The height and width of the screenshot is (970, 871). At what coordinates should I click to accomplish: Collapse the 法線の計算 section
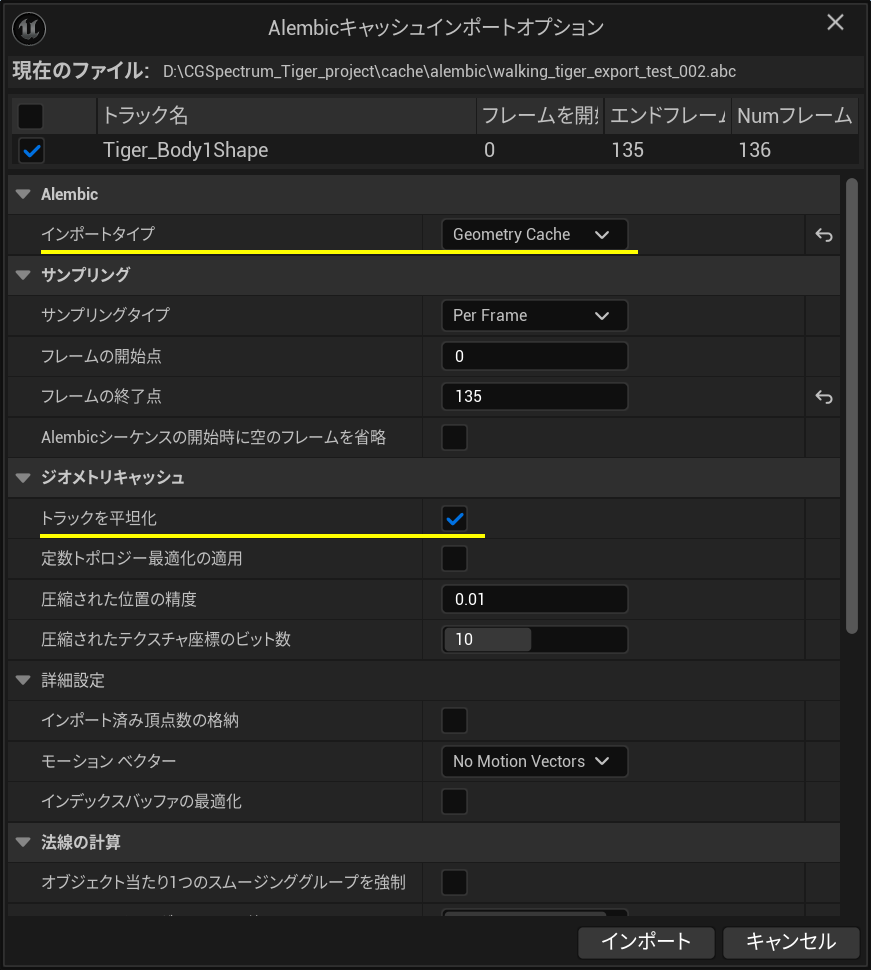click(x=24, y=842)
